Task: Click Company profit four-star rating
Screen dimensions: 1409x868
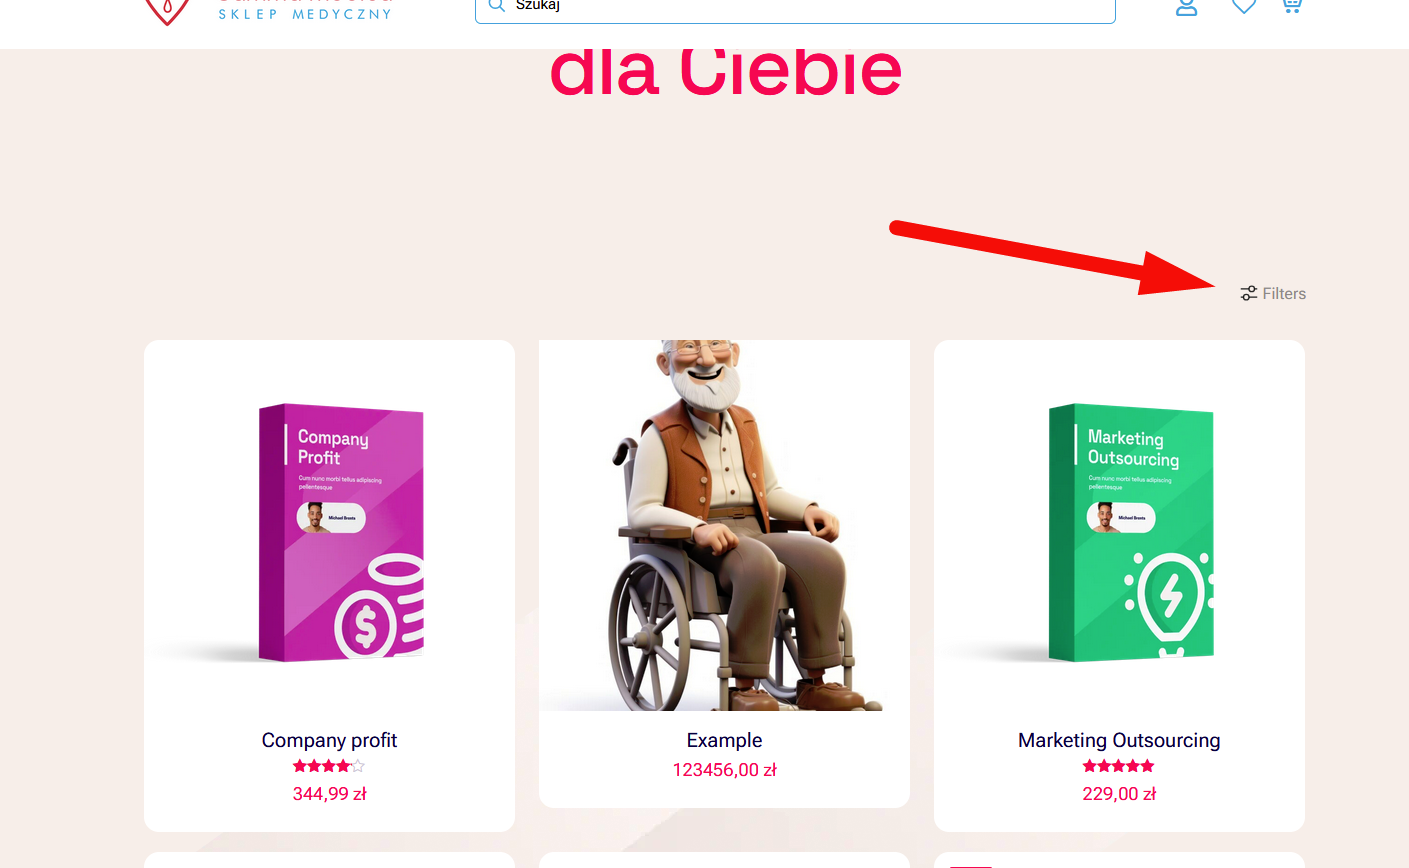Action: tap(329, 766)
